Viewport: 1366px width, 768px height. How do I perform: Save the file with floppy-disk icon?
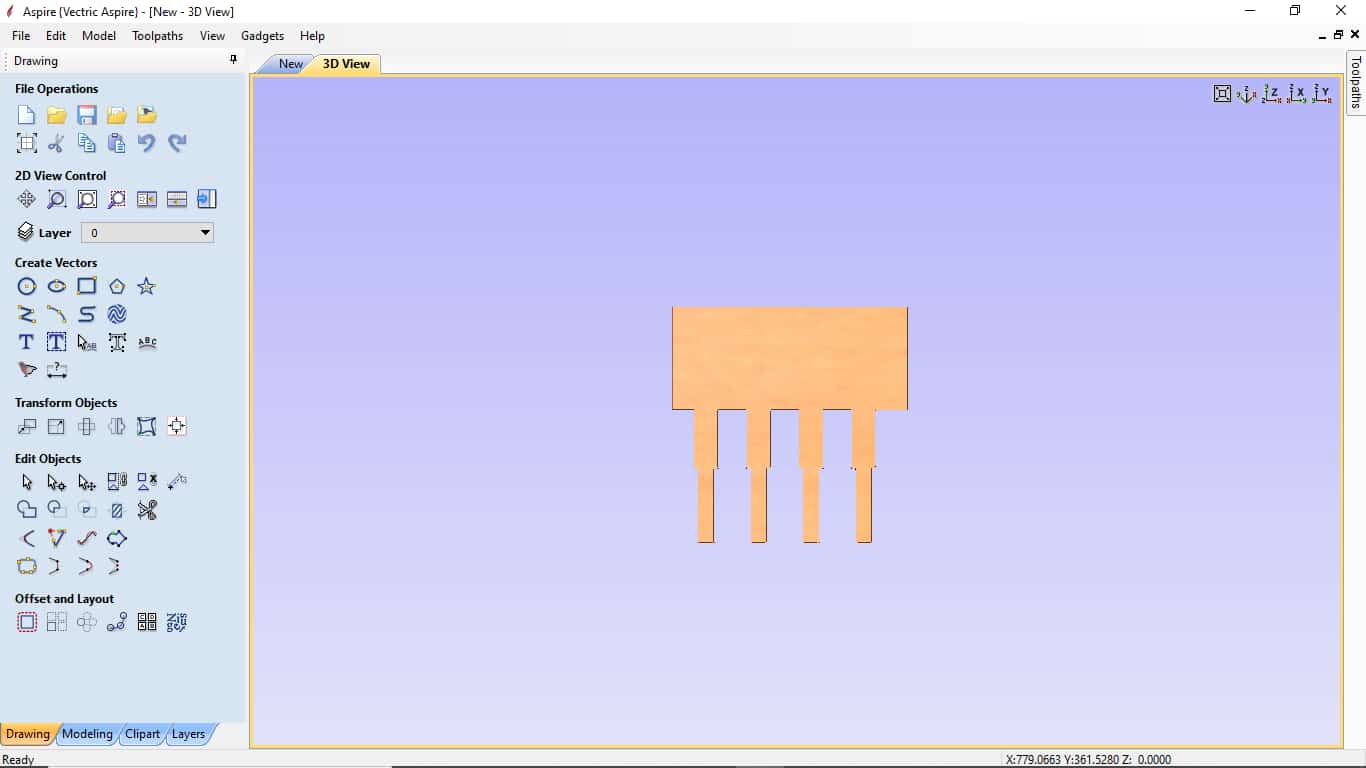[x=87, y=115]
